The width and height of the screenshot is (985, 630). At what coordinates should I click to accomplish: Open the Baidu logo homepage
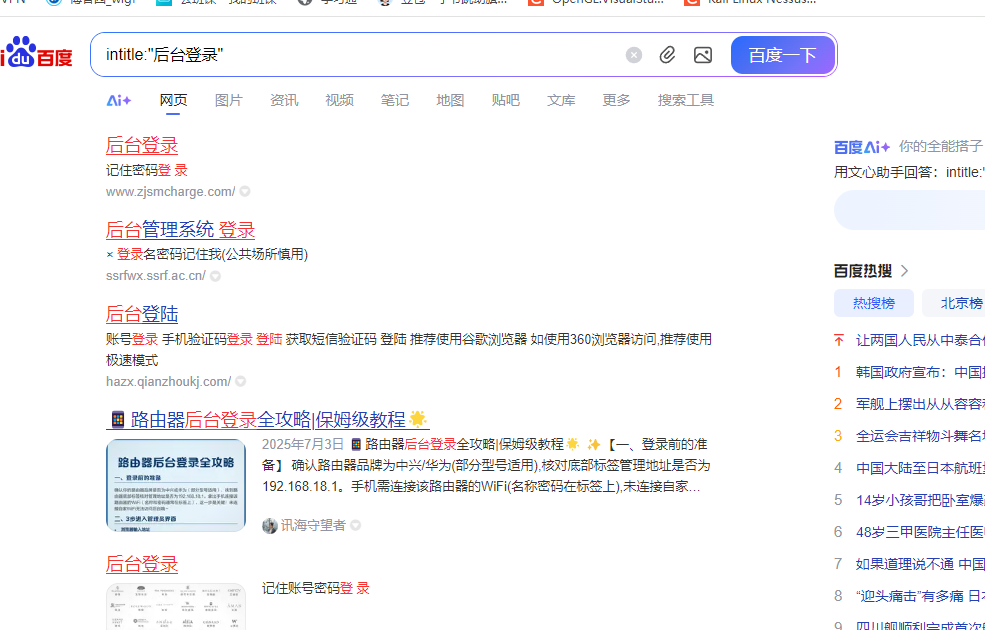pos(36,53)
